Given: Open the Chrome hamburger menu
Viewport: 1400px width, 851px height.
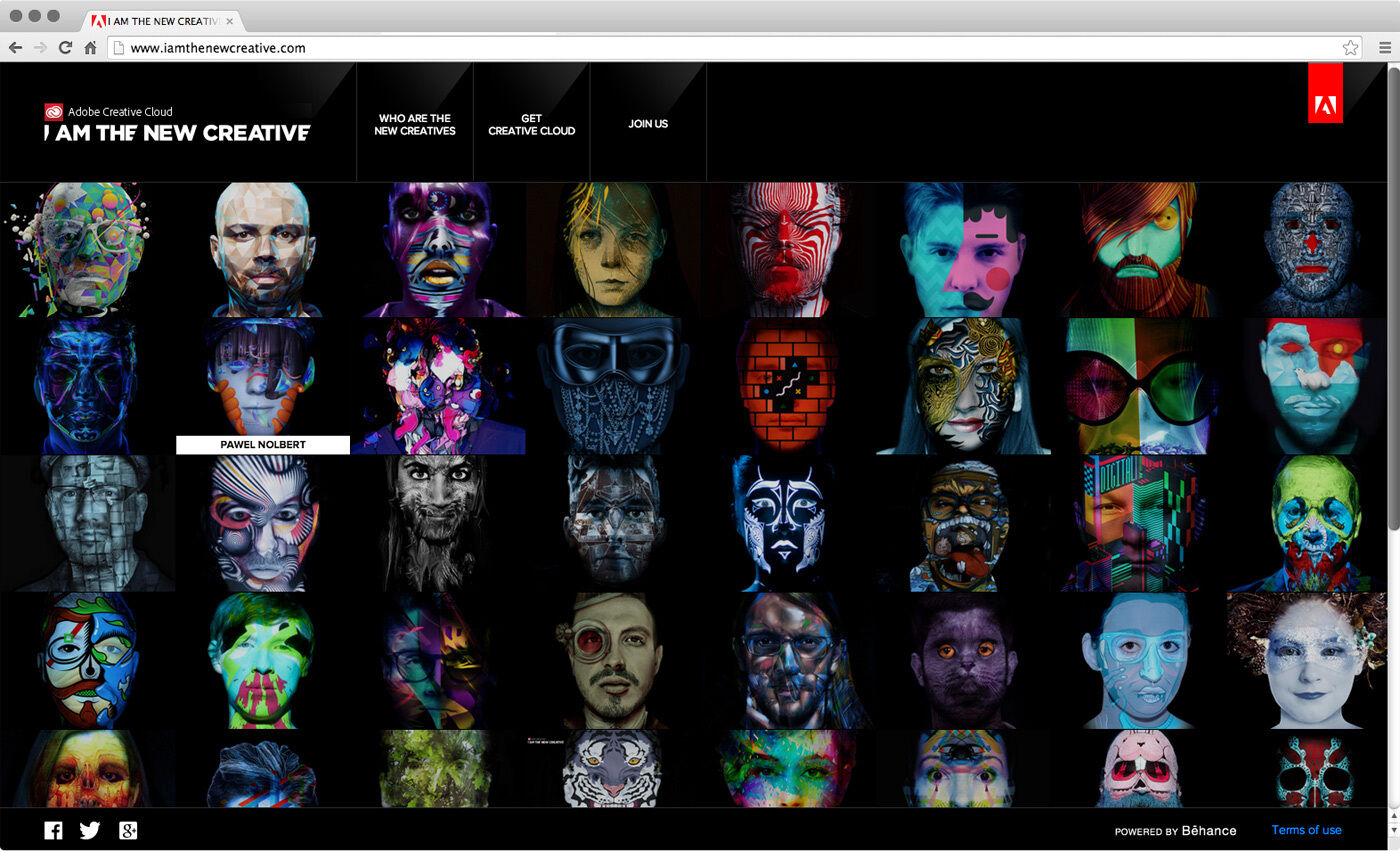Looking at the screenshot, I should point(1385,48).
